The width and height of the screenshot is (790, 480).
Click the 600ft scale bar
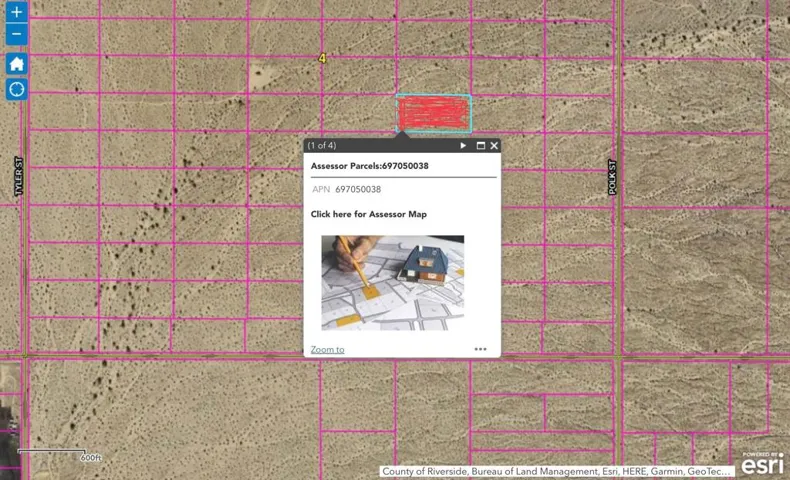click(x=60, y=454)
